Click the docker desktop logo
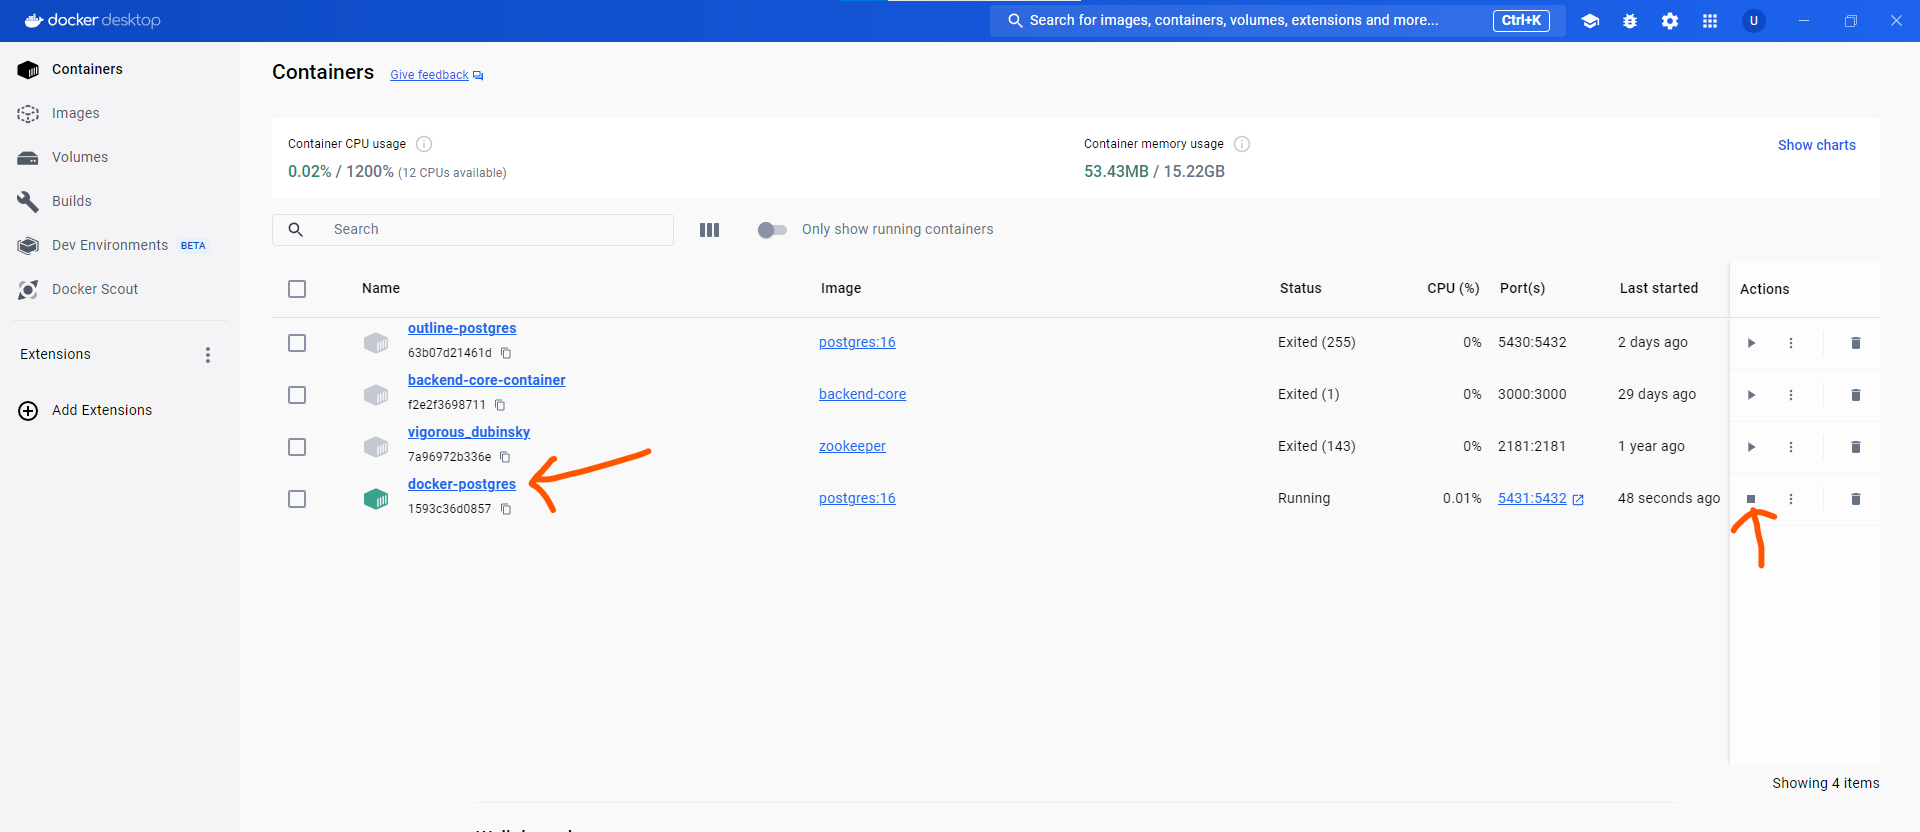1920x832 pixels. (x=92, y=20)
